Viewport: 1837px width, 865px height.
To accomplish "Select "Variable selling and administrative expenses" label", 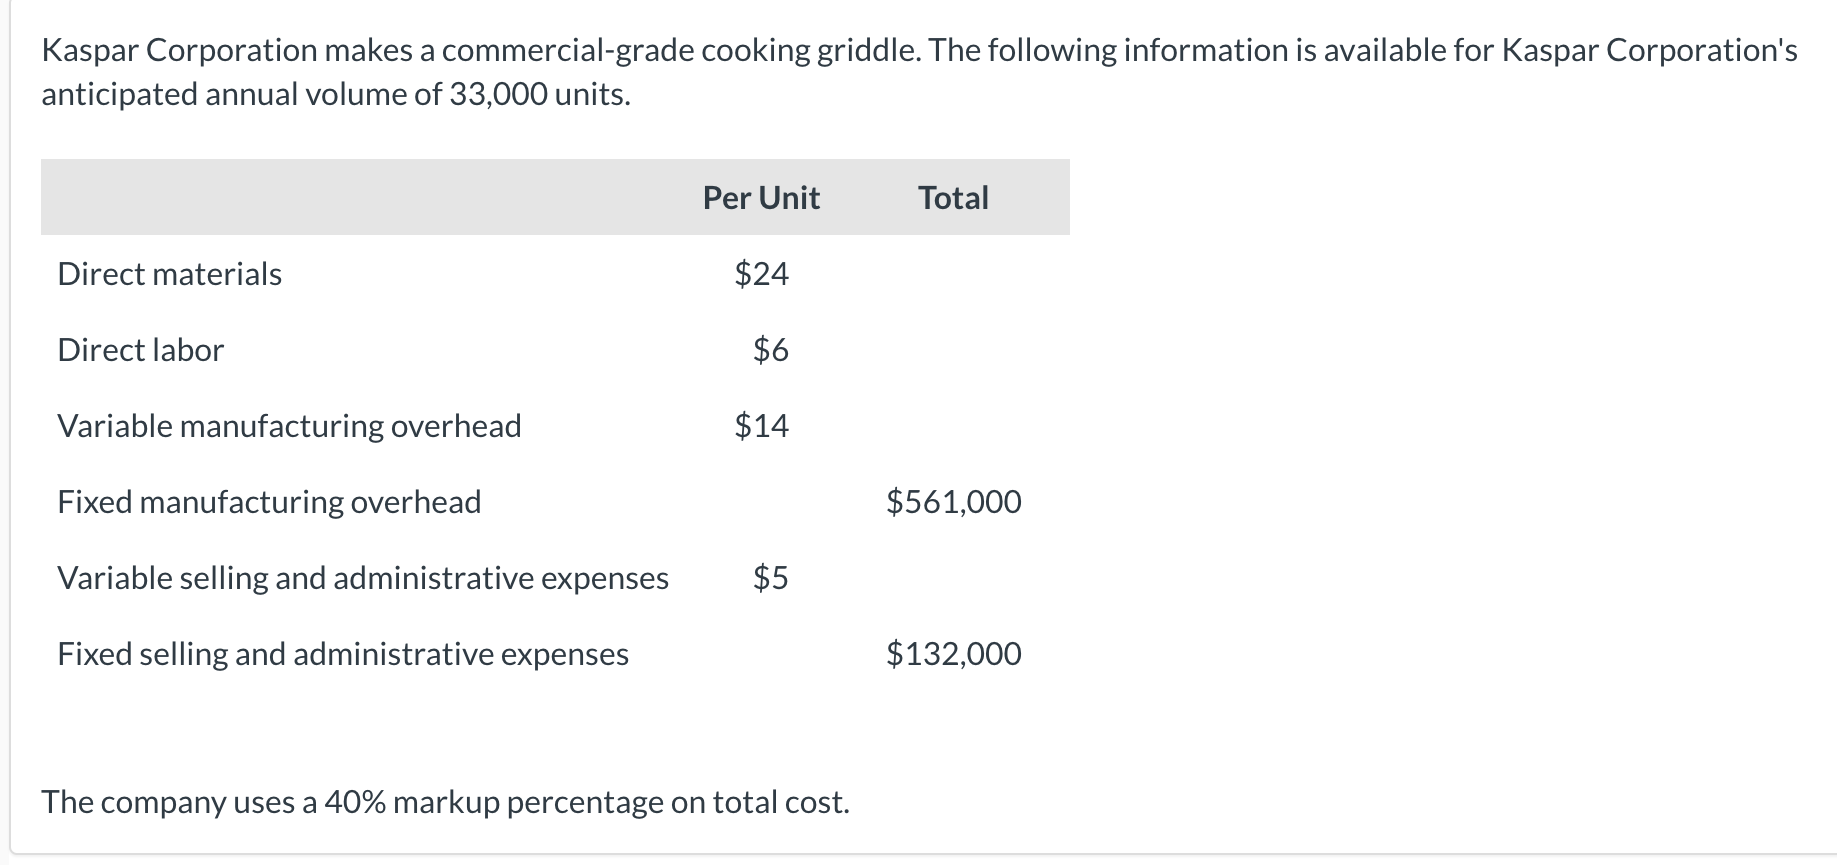I will click(363, 578).
